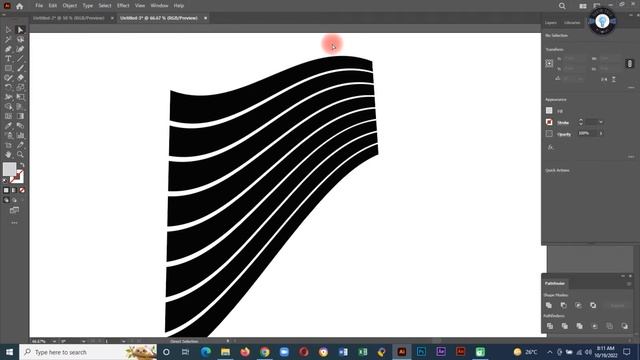Set the None color mode button
The height and width of the screenshot is (360, 640).
coord(22,190)
